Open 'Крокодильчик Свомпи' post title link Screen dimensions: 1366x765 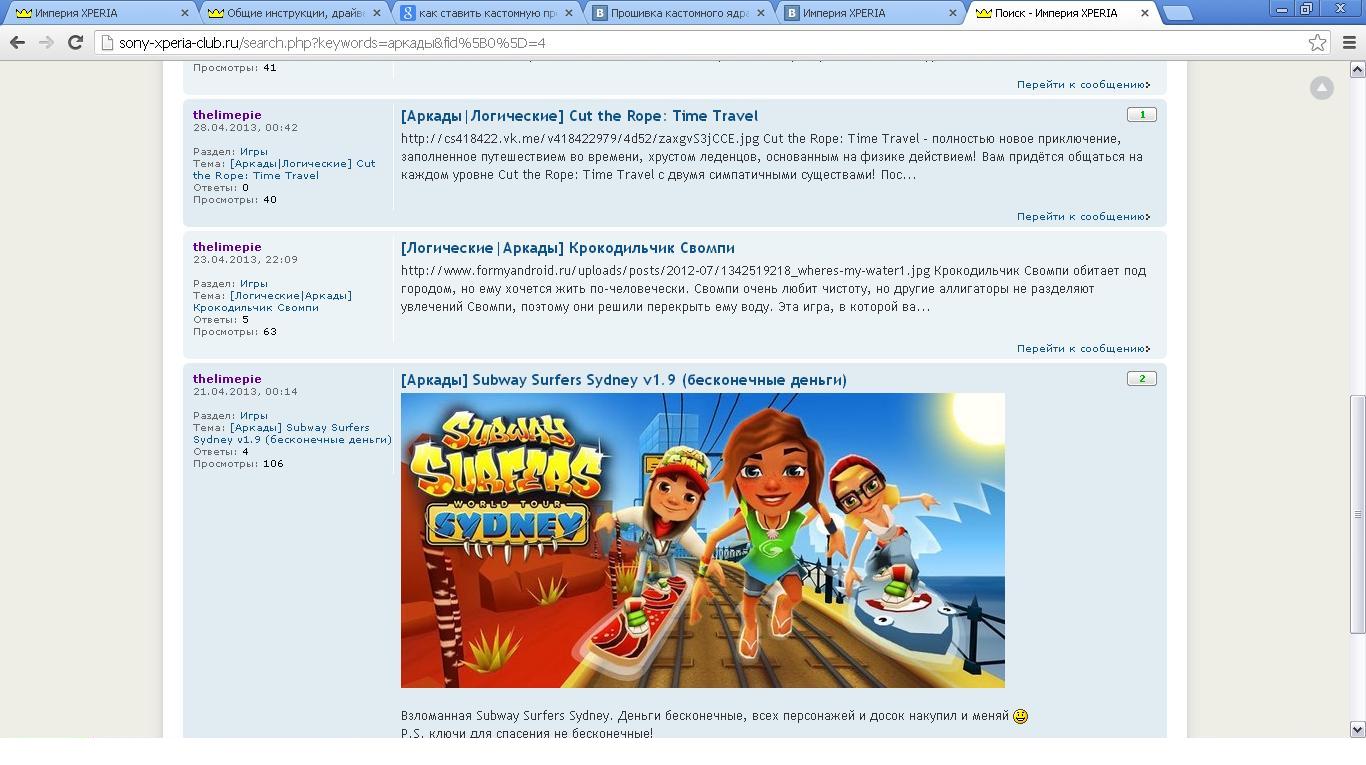(567, 248)
